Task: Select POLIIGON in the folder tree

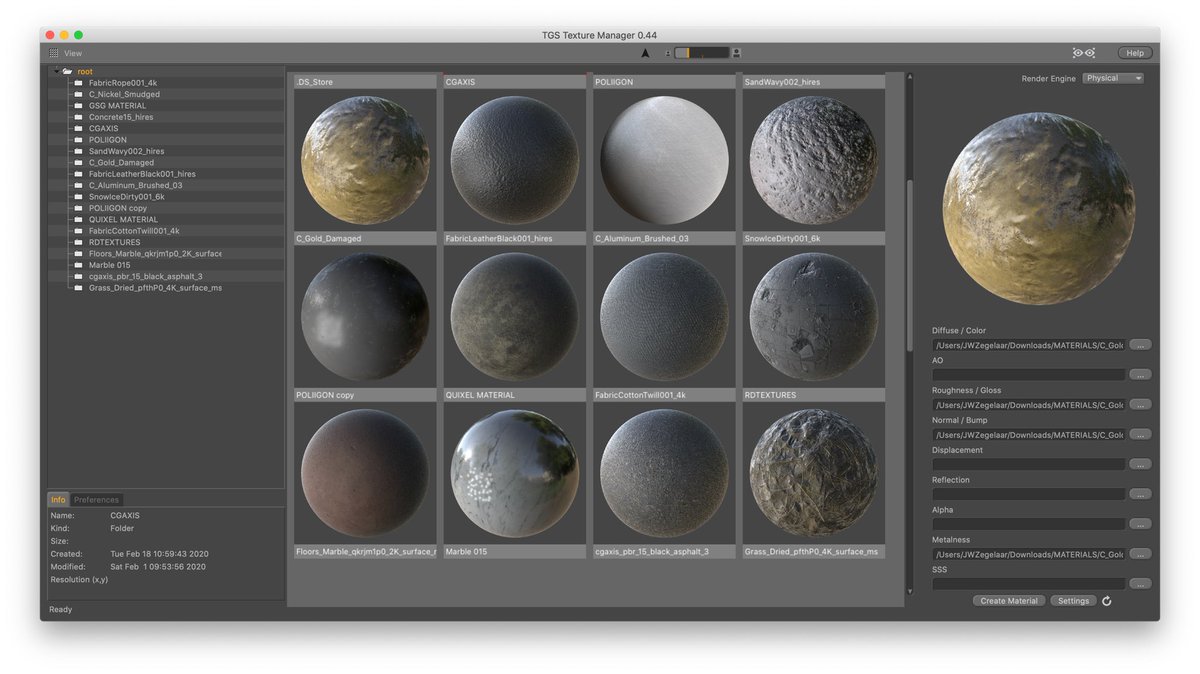Action: click(108, 140)
